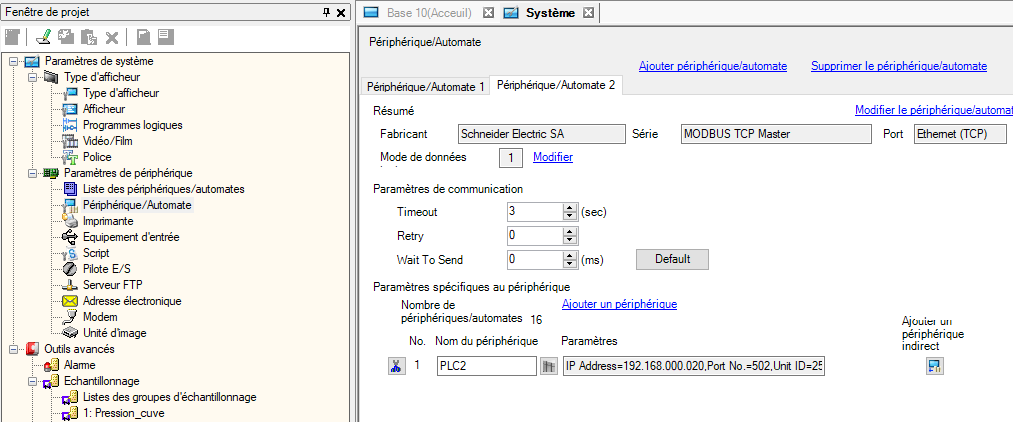The image size is (1013, 422).
Task: Select 1: Pression_cuve sampling group
Action: [x=123, y=413]
